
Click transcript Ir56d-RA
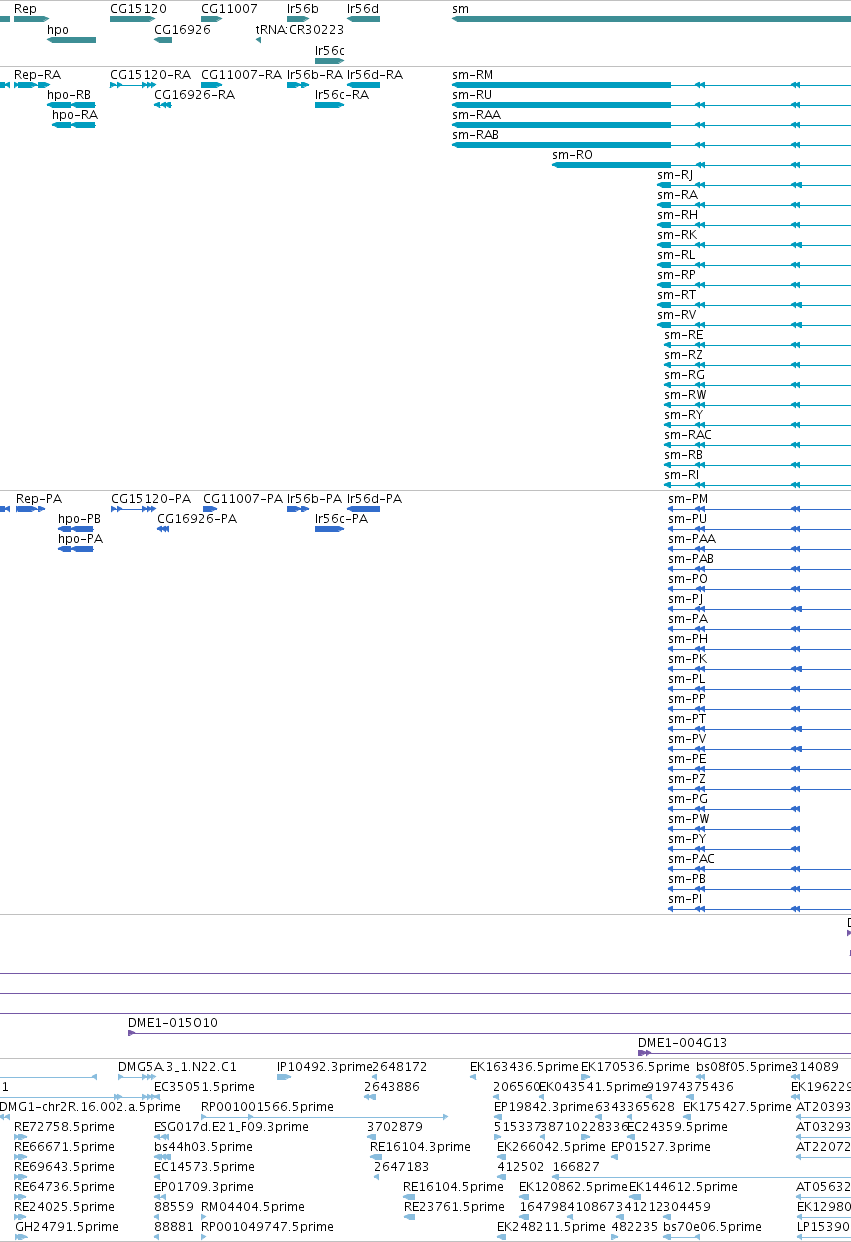[375, 74]
